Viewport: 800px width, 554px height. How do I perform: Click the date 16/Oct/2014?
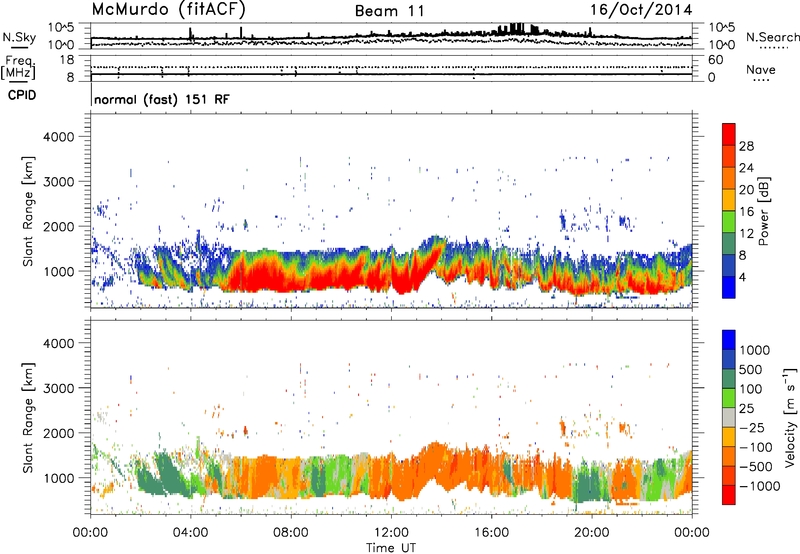[641, 10]
